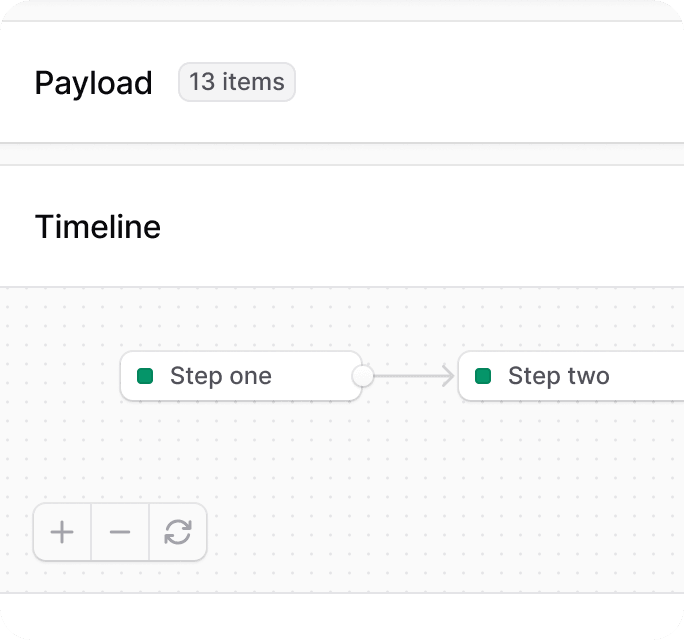
Task: Click the Step two label text
Action: [559, 376]
